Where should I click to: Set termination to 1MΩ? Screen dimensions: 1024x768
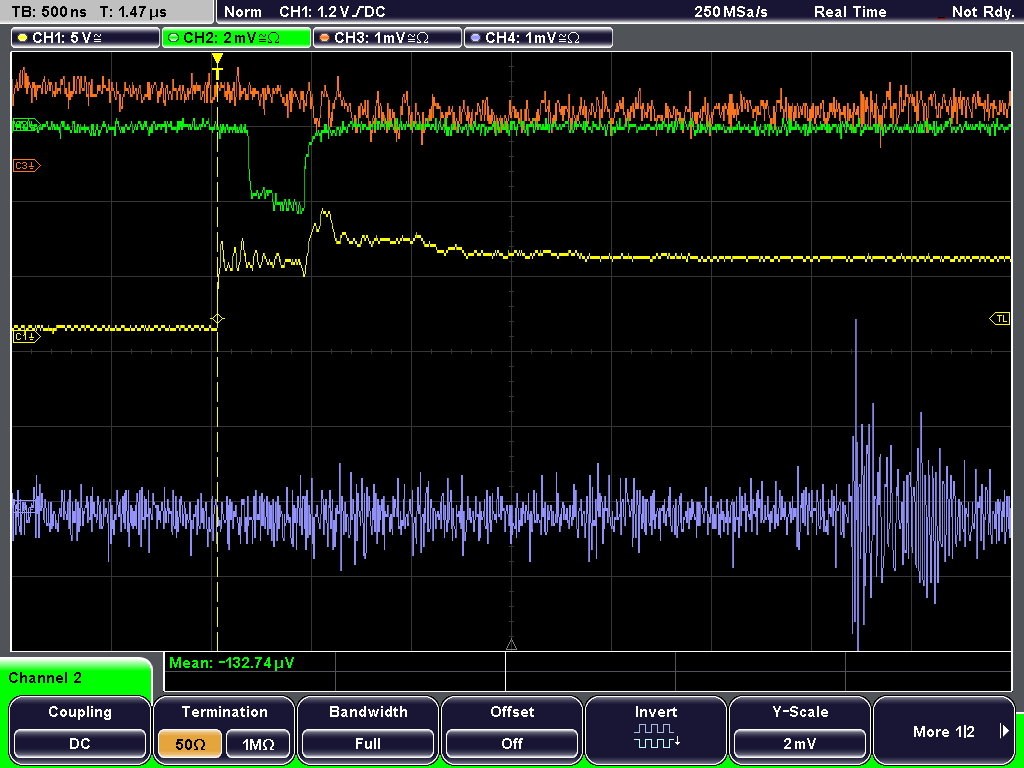[x=258, y=744]
